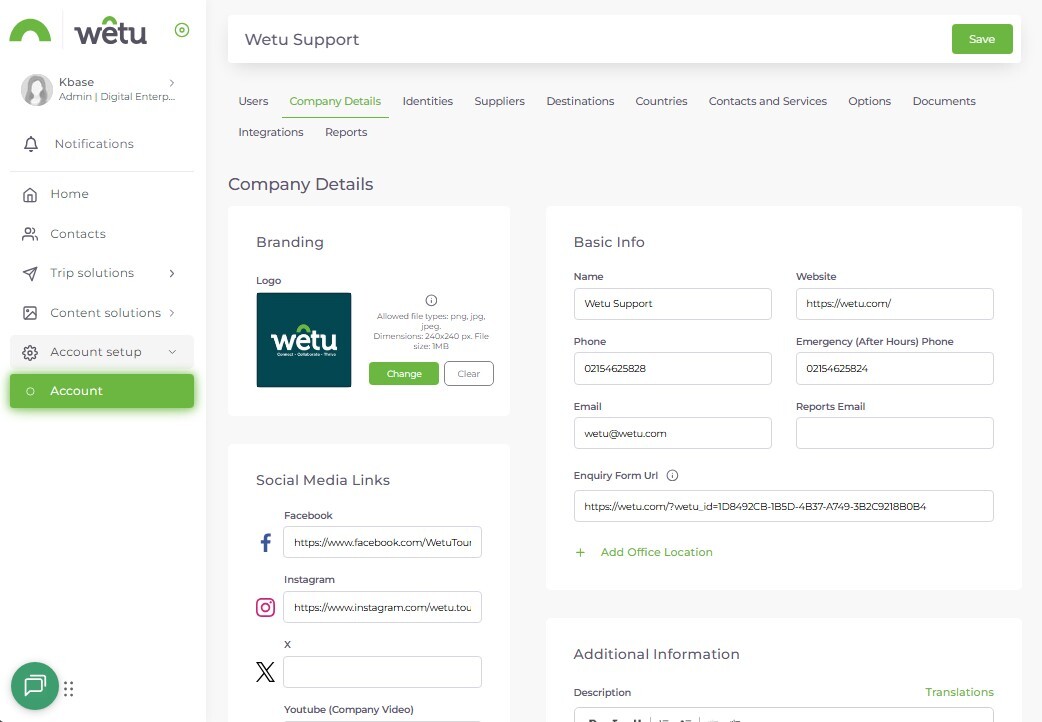Open the Reports tab

(346, 132)
